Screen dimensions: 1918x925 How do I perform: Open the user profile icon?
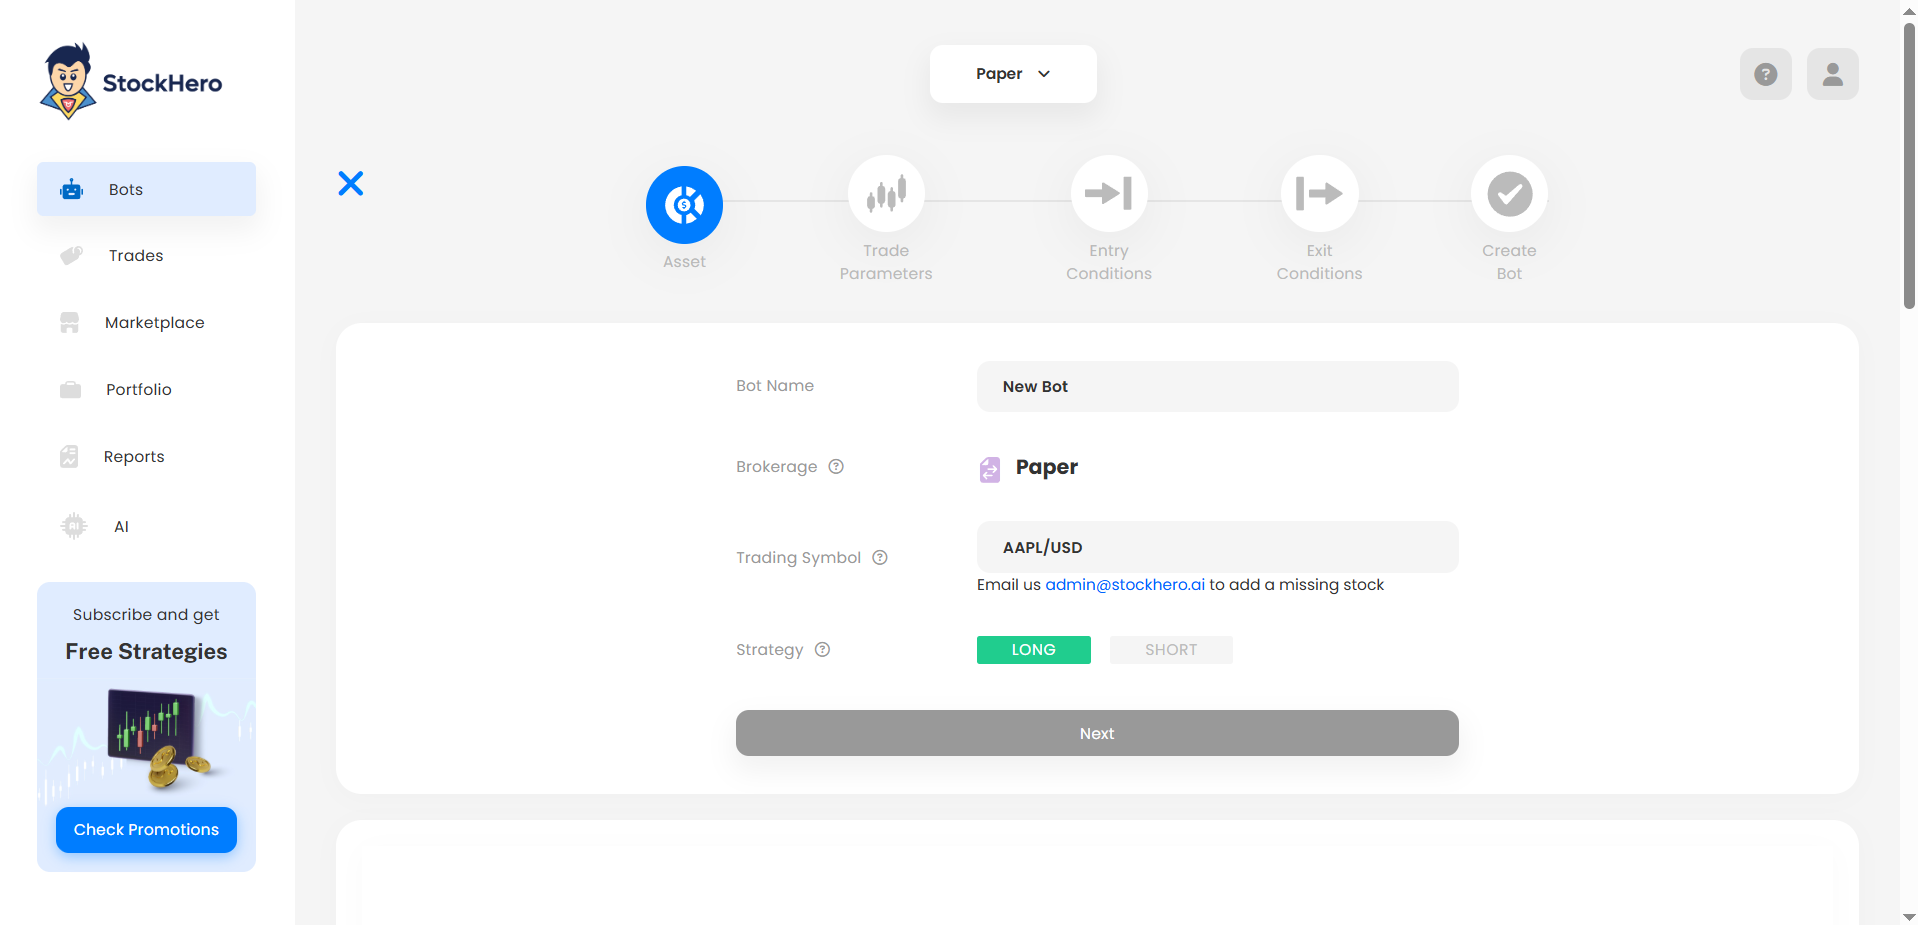tap(1833, 74)
